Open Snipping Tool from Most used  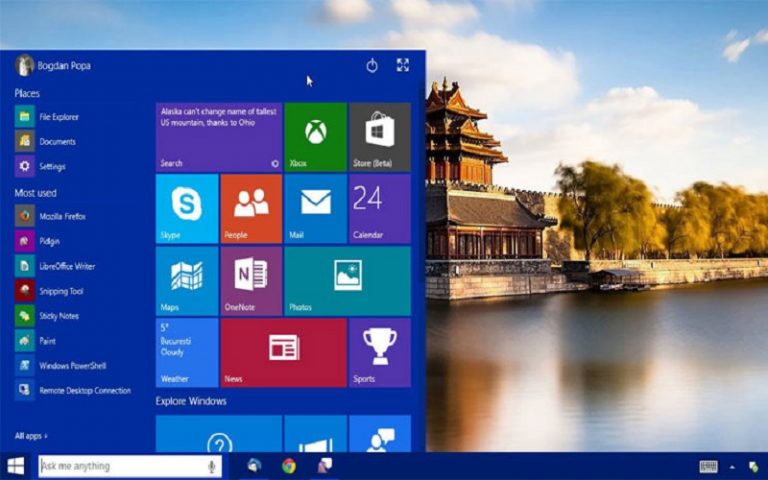point(49,291)
